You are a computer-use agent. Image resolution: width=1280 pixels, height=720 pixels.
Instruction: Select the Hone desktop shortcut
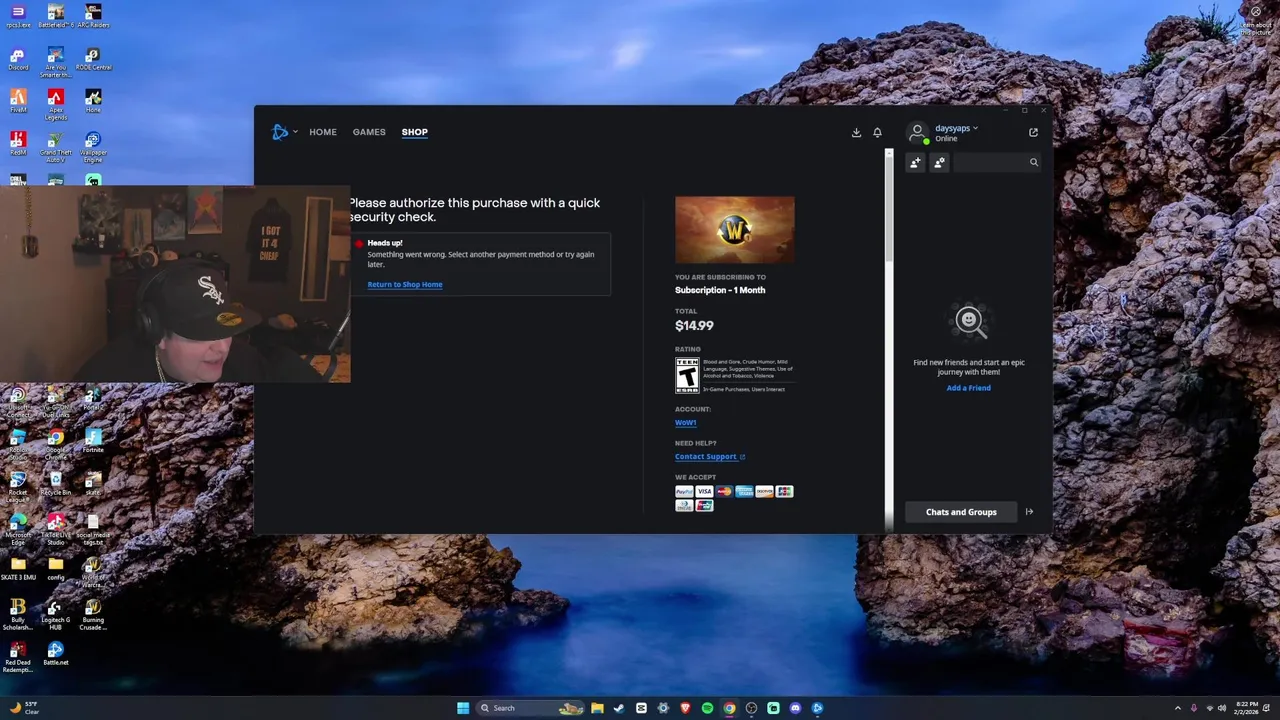click(93, 101)
